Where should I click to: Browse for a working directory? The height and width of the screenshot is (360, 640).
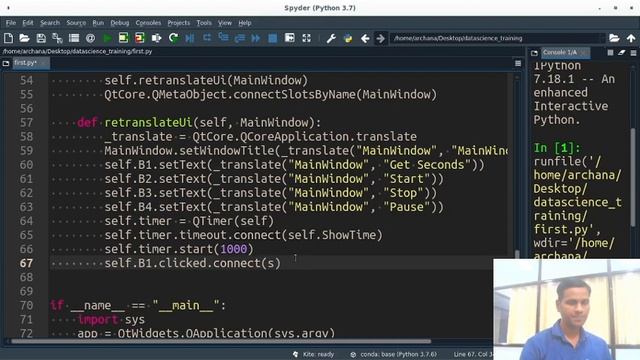[614, 38]
